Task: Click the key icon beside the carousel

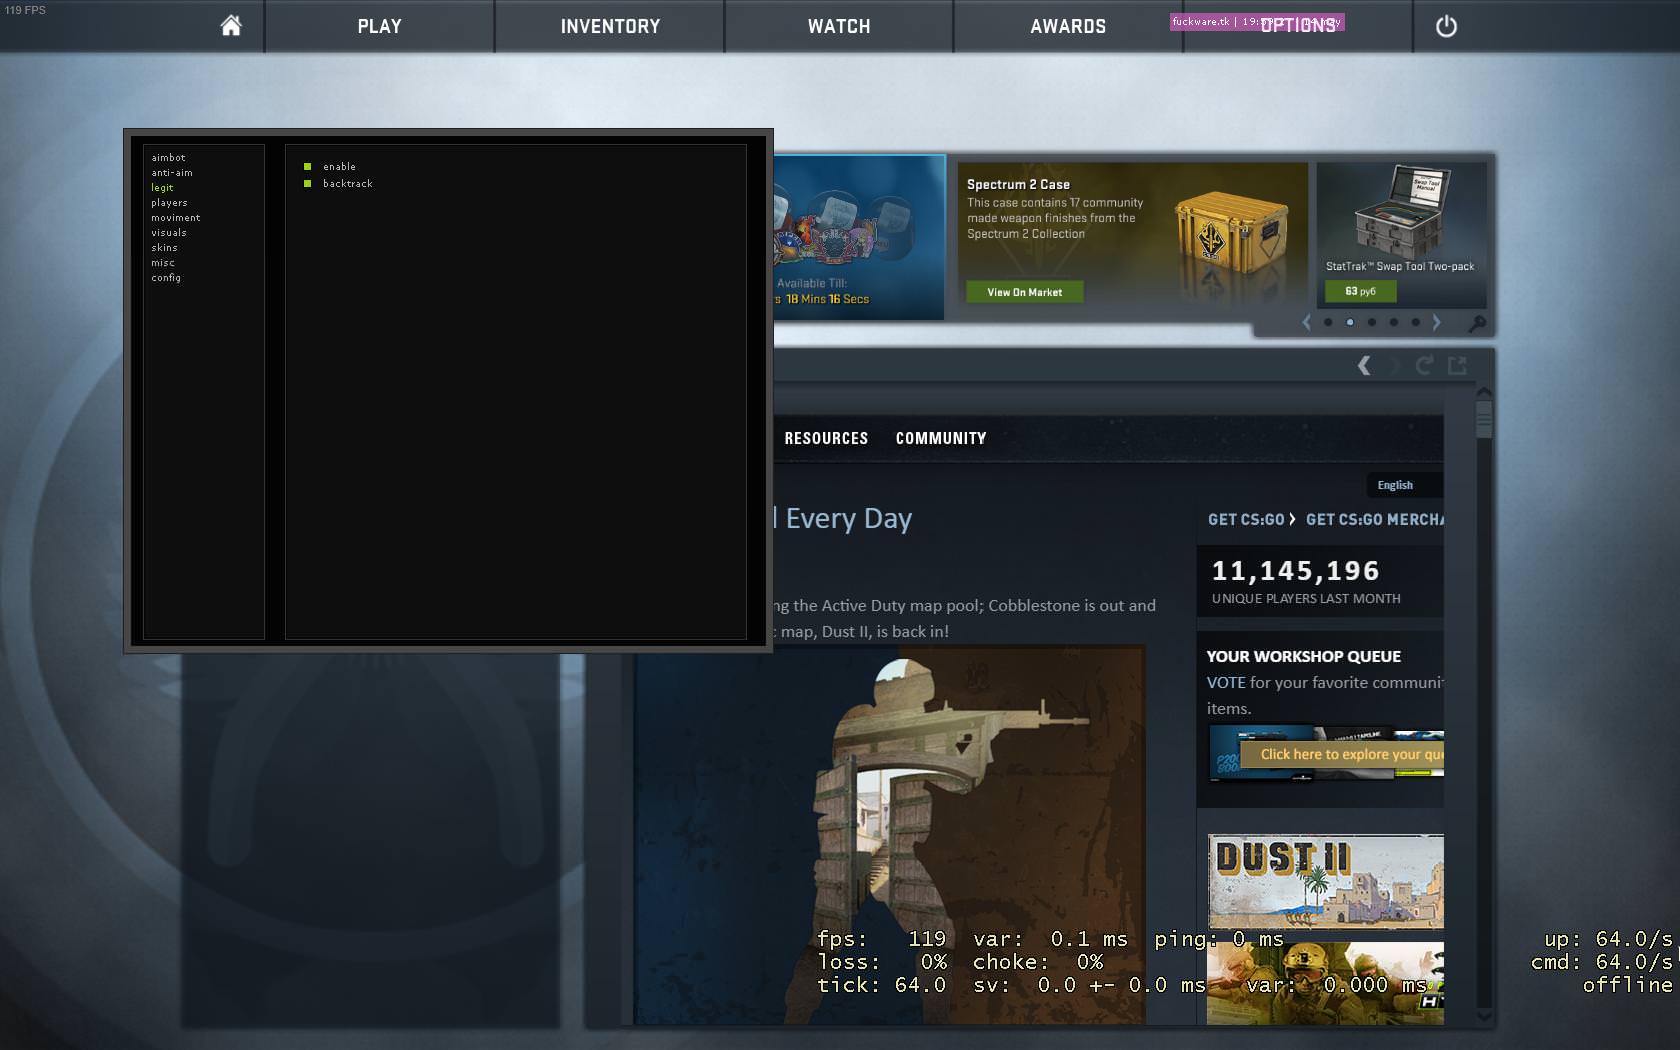Action: (x=1476, y=323)
